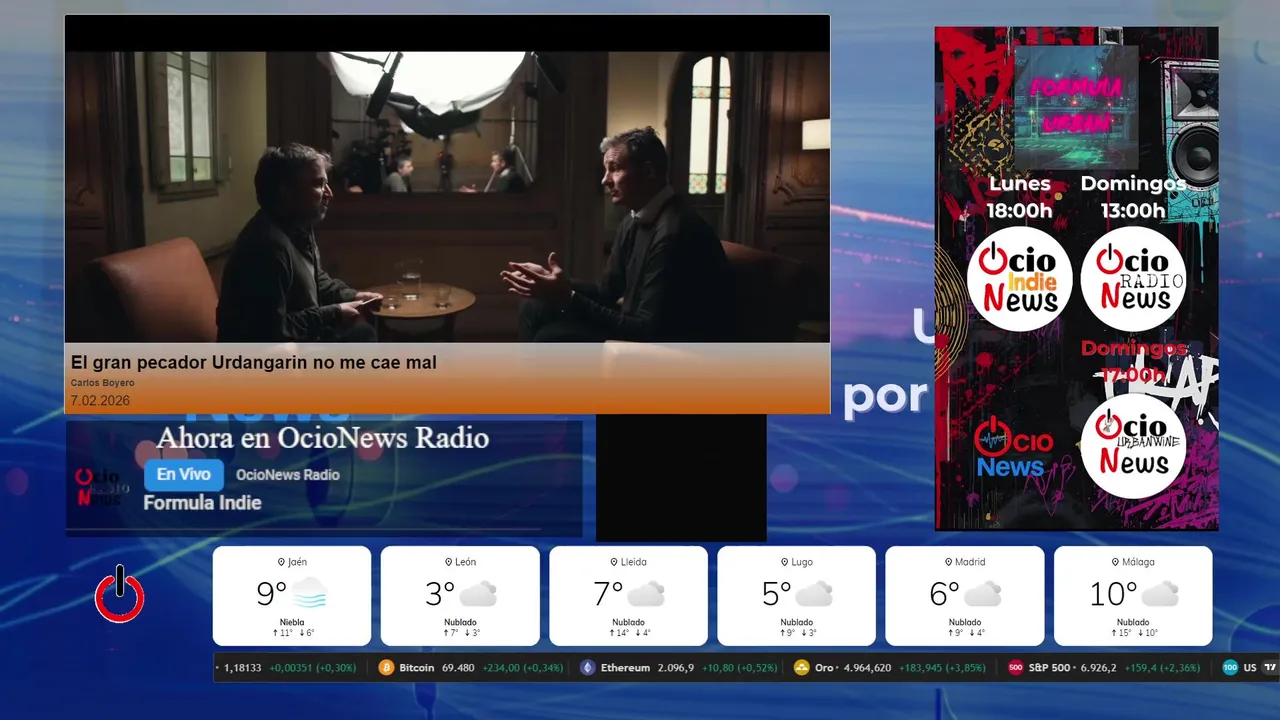Click the location pin next to Lugo

783,562
